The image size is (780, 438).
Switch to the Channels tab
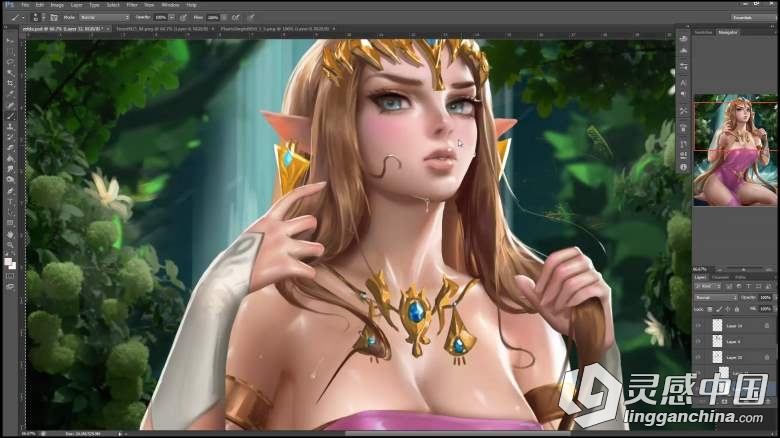[720, 277]
